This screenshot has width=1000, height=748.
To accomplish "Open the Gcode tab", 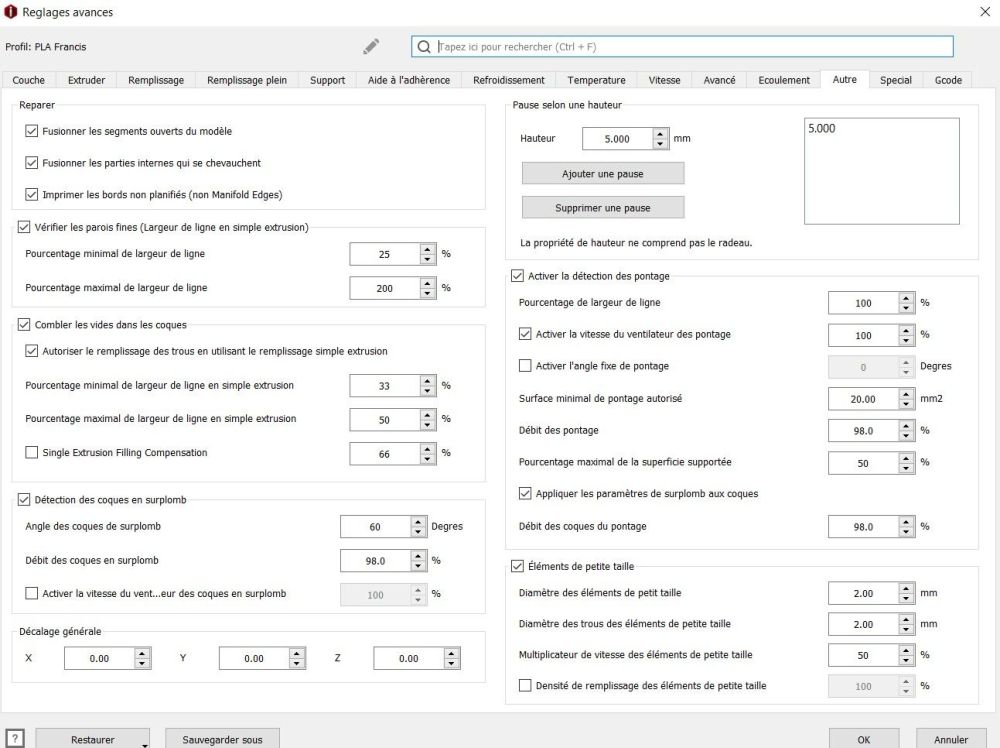I will coord(948,80).
